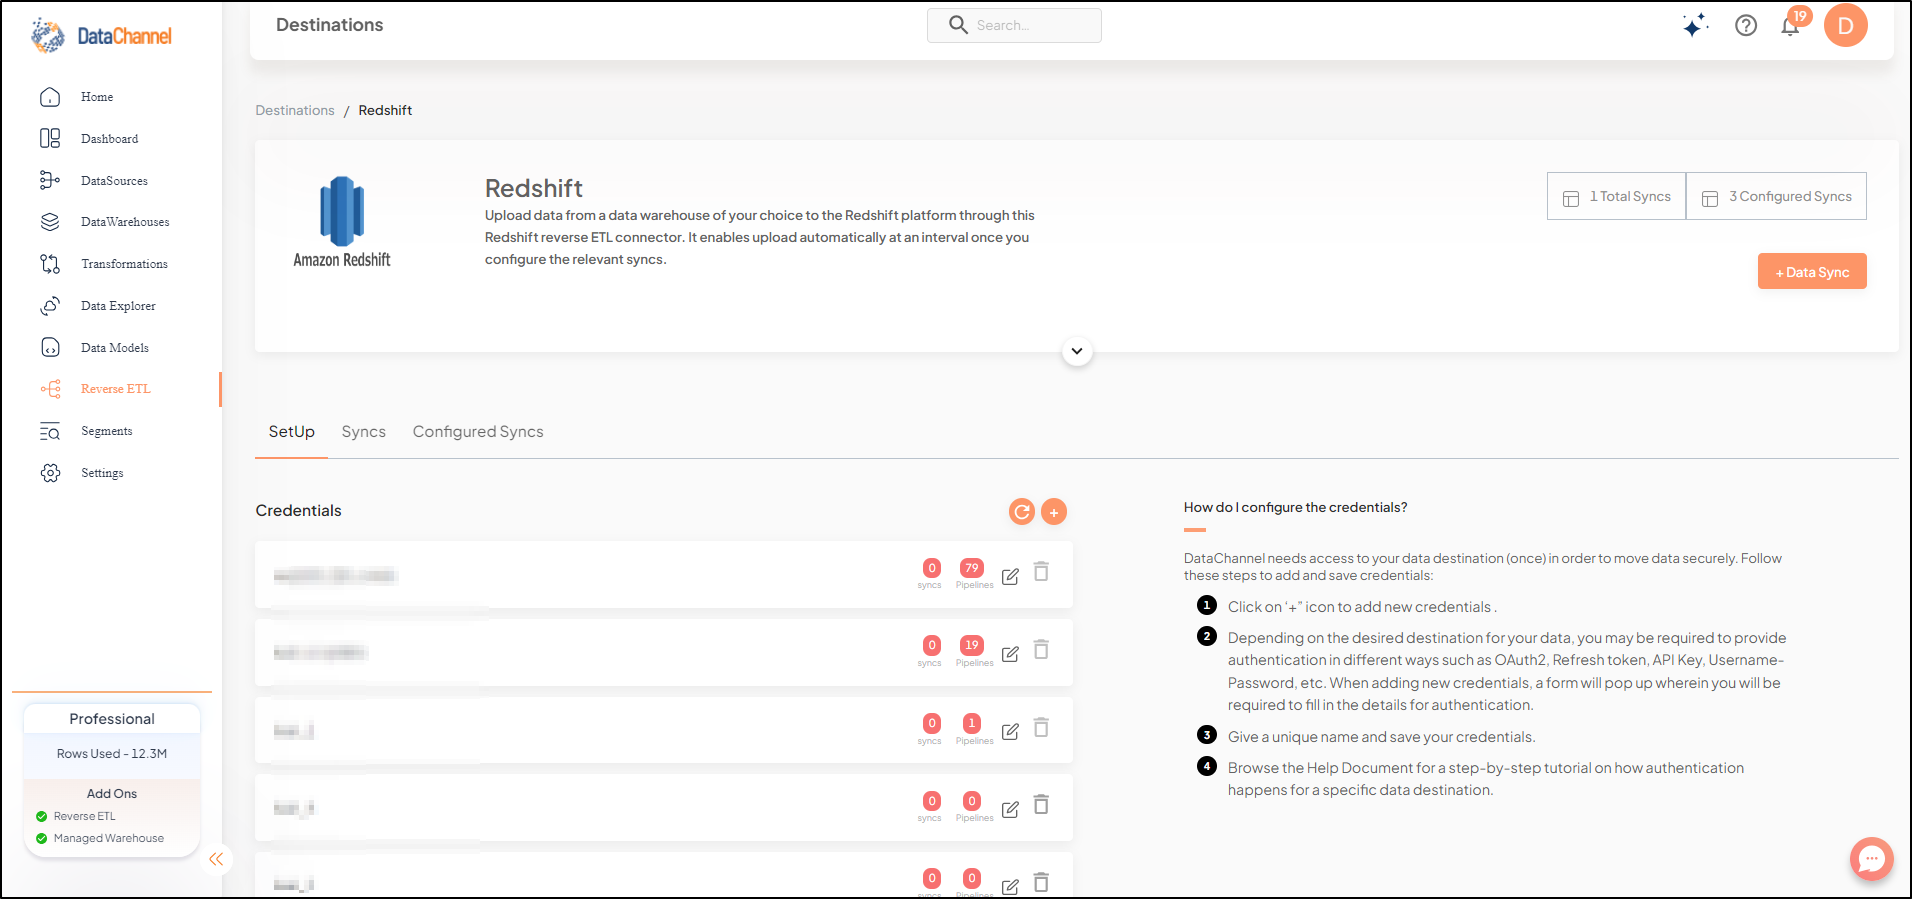Viewport: 1912px width, 899px height.
Task: Delete credential with 1 pipeline
Action: (x=1041, y=727)
